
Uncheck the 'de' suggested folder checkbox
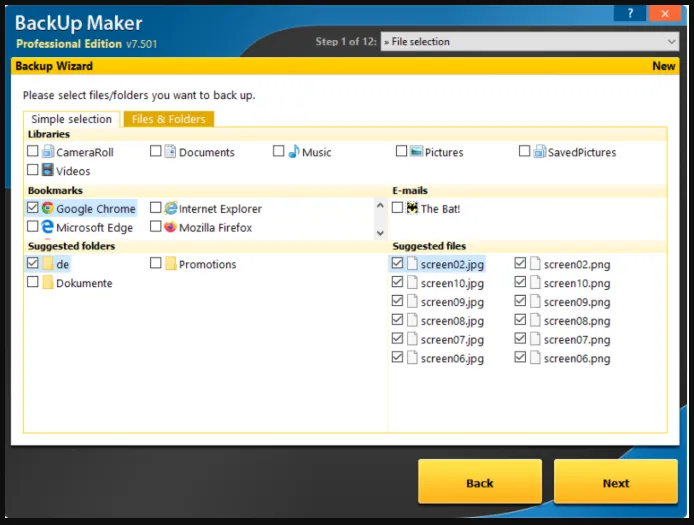pos(33,263)
